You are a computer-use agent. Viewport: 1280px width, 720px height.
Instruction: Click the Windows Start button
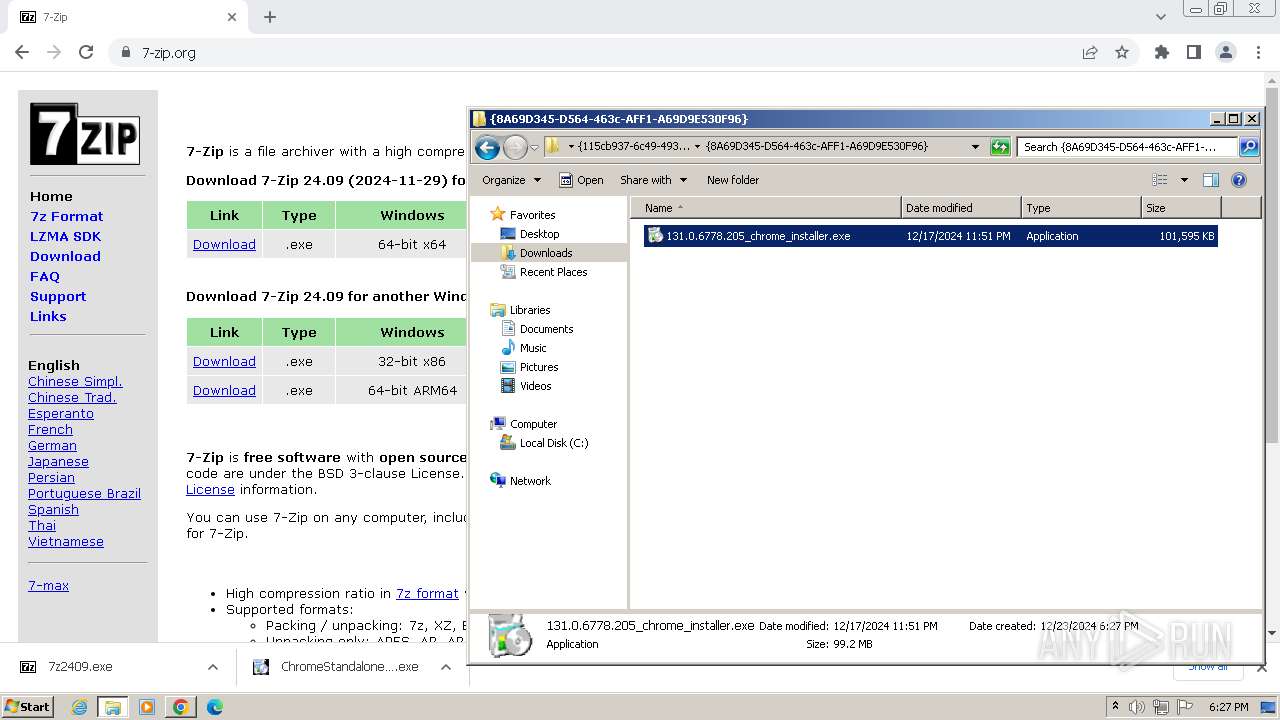28,707
